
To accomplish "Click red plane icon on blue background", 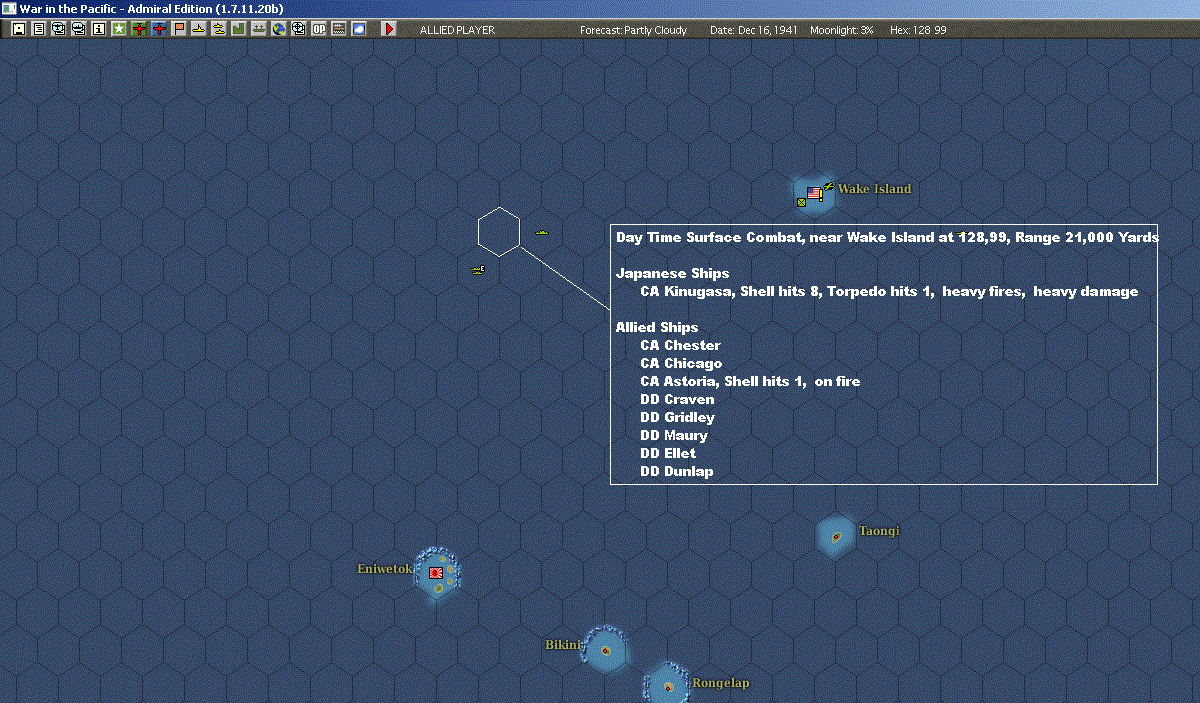I will pos(159,29).
